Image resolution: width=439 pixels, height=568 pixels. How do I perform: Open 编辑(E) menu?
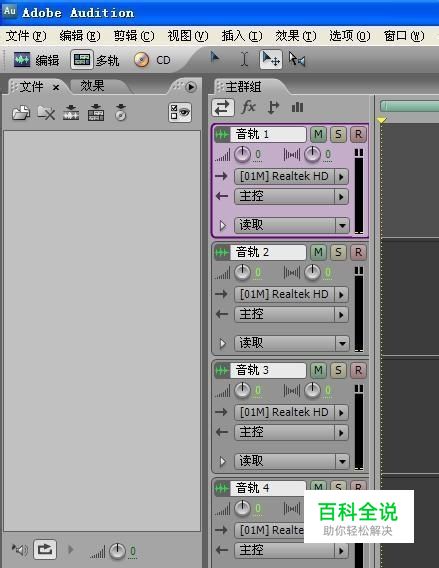point(80,36)
